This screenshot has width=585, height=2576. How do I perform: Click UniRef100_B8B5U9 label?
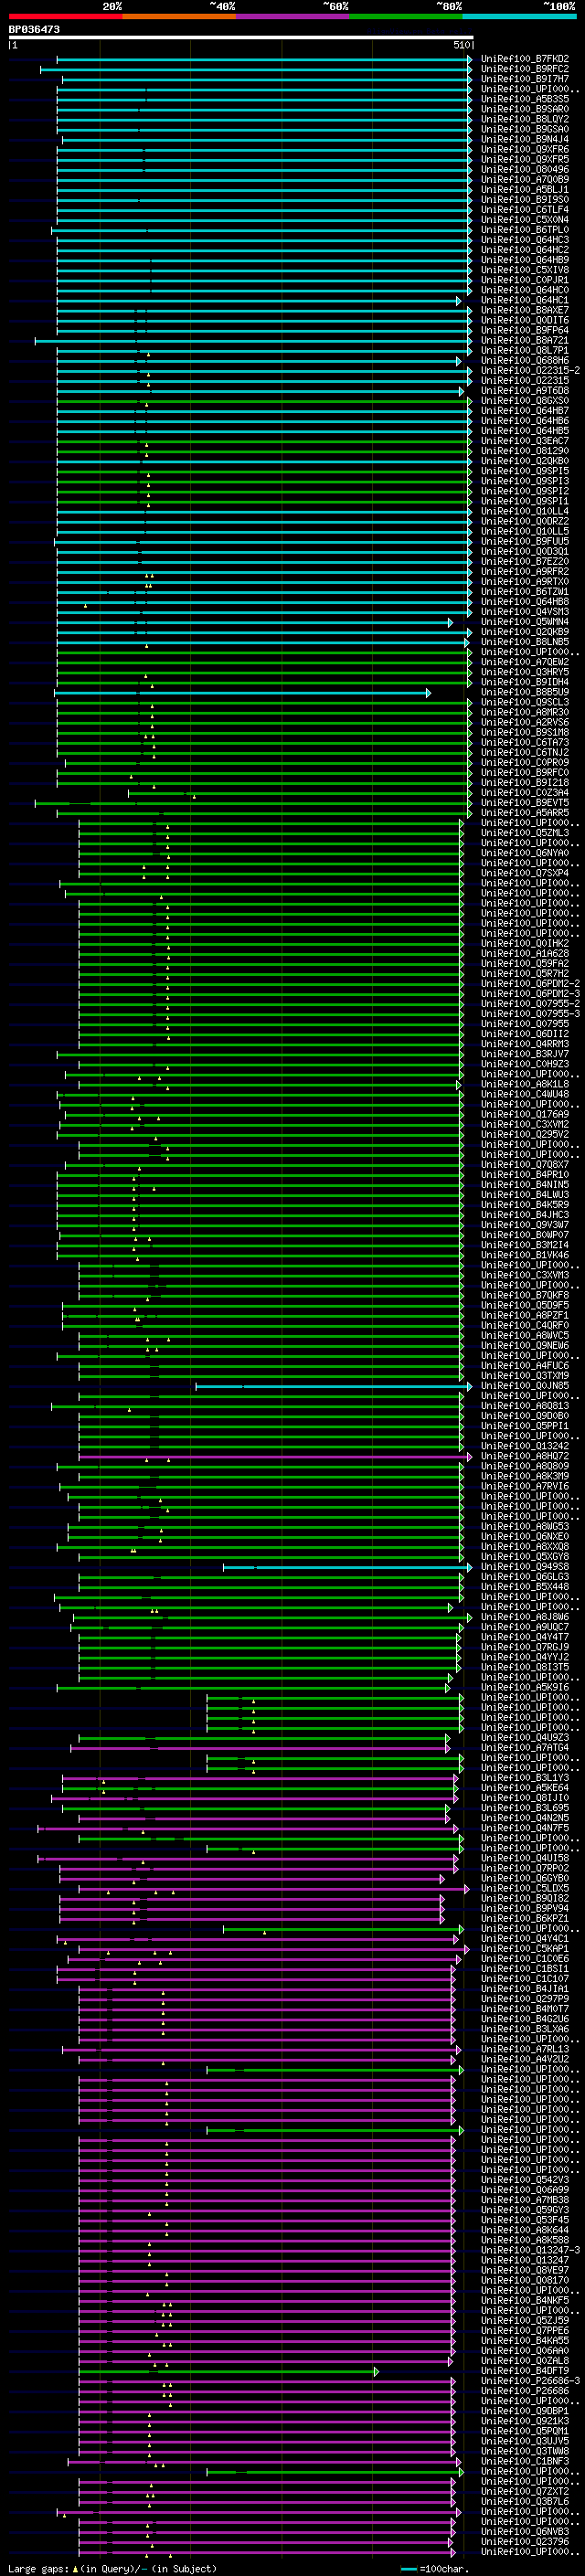pos(525,692)
